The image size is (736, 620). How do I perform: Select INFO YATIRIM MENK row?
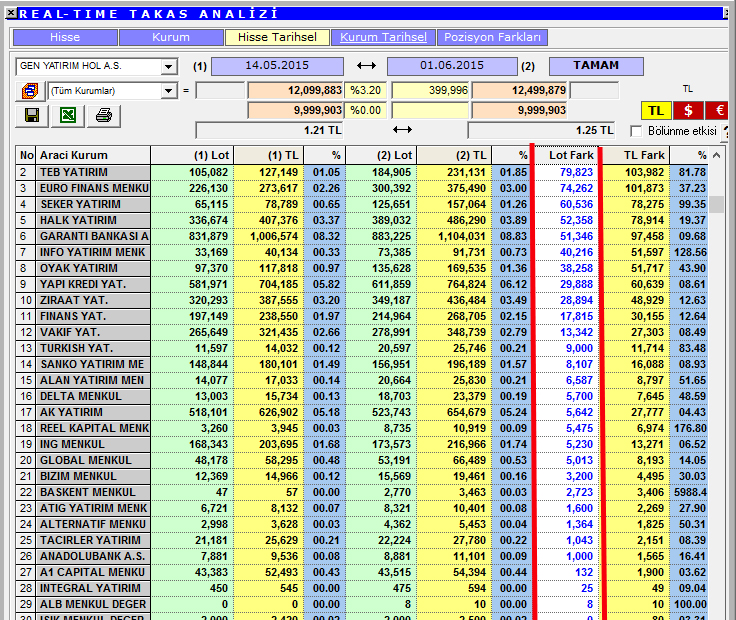coord(361,252)
